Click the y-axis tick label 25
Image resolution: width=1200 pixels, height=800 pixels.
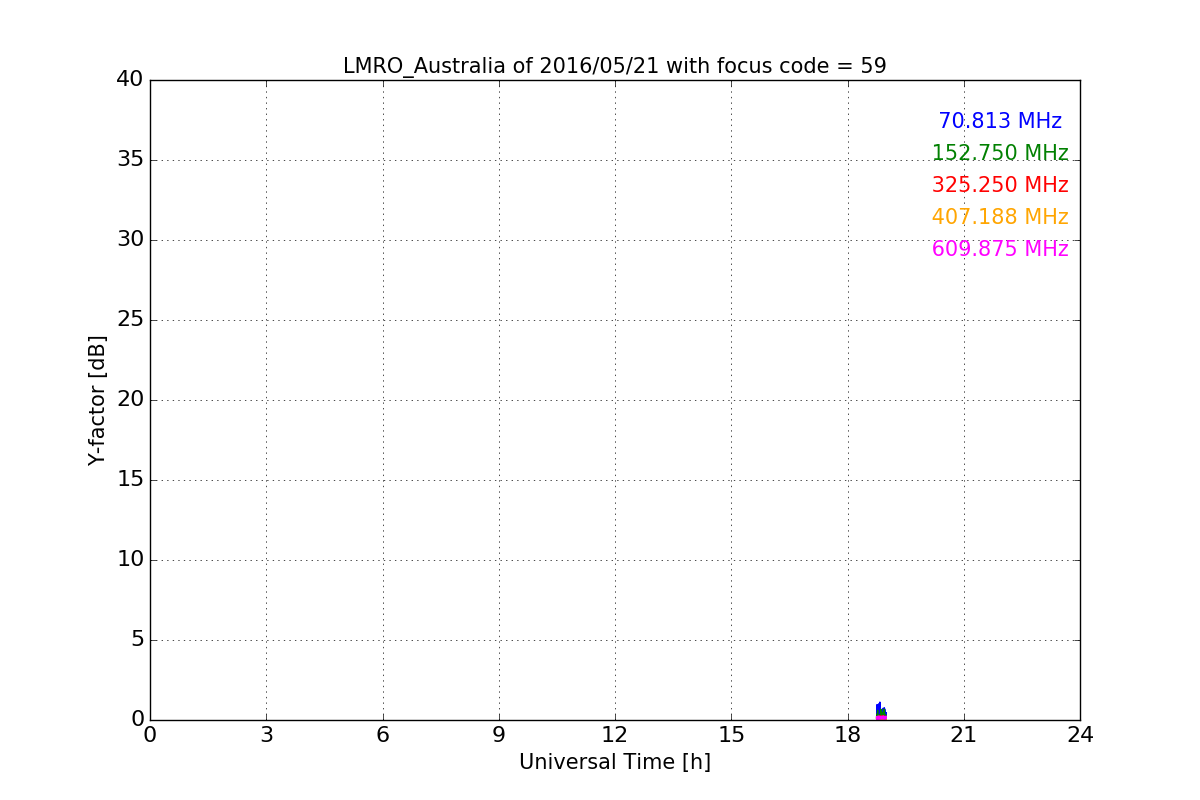[x=130, y=320]
